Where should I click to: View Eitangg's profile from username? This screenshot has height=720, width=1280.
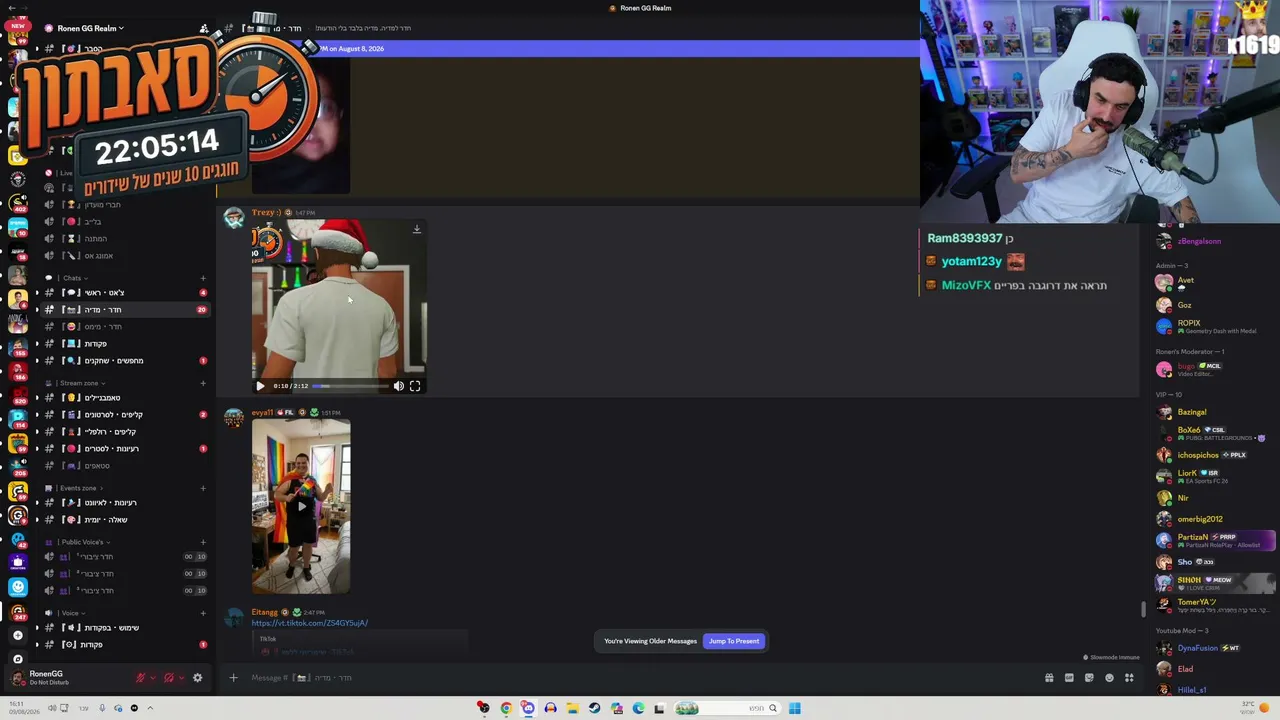pos(265,612)
